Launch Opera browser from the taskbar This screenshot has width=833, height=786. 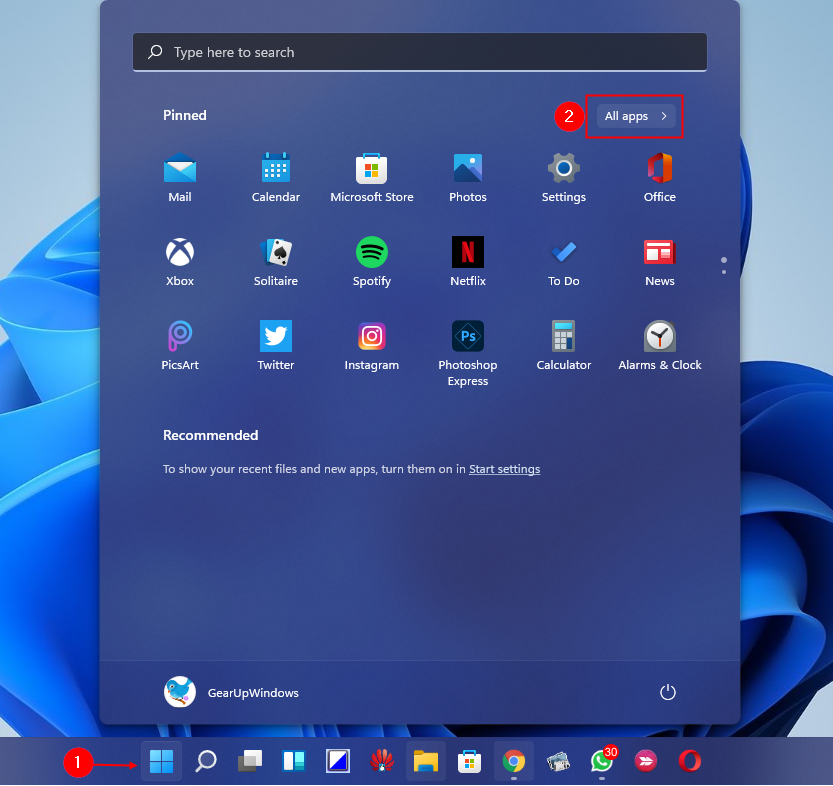(690, 762)
